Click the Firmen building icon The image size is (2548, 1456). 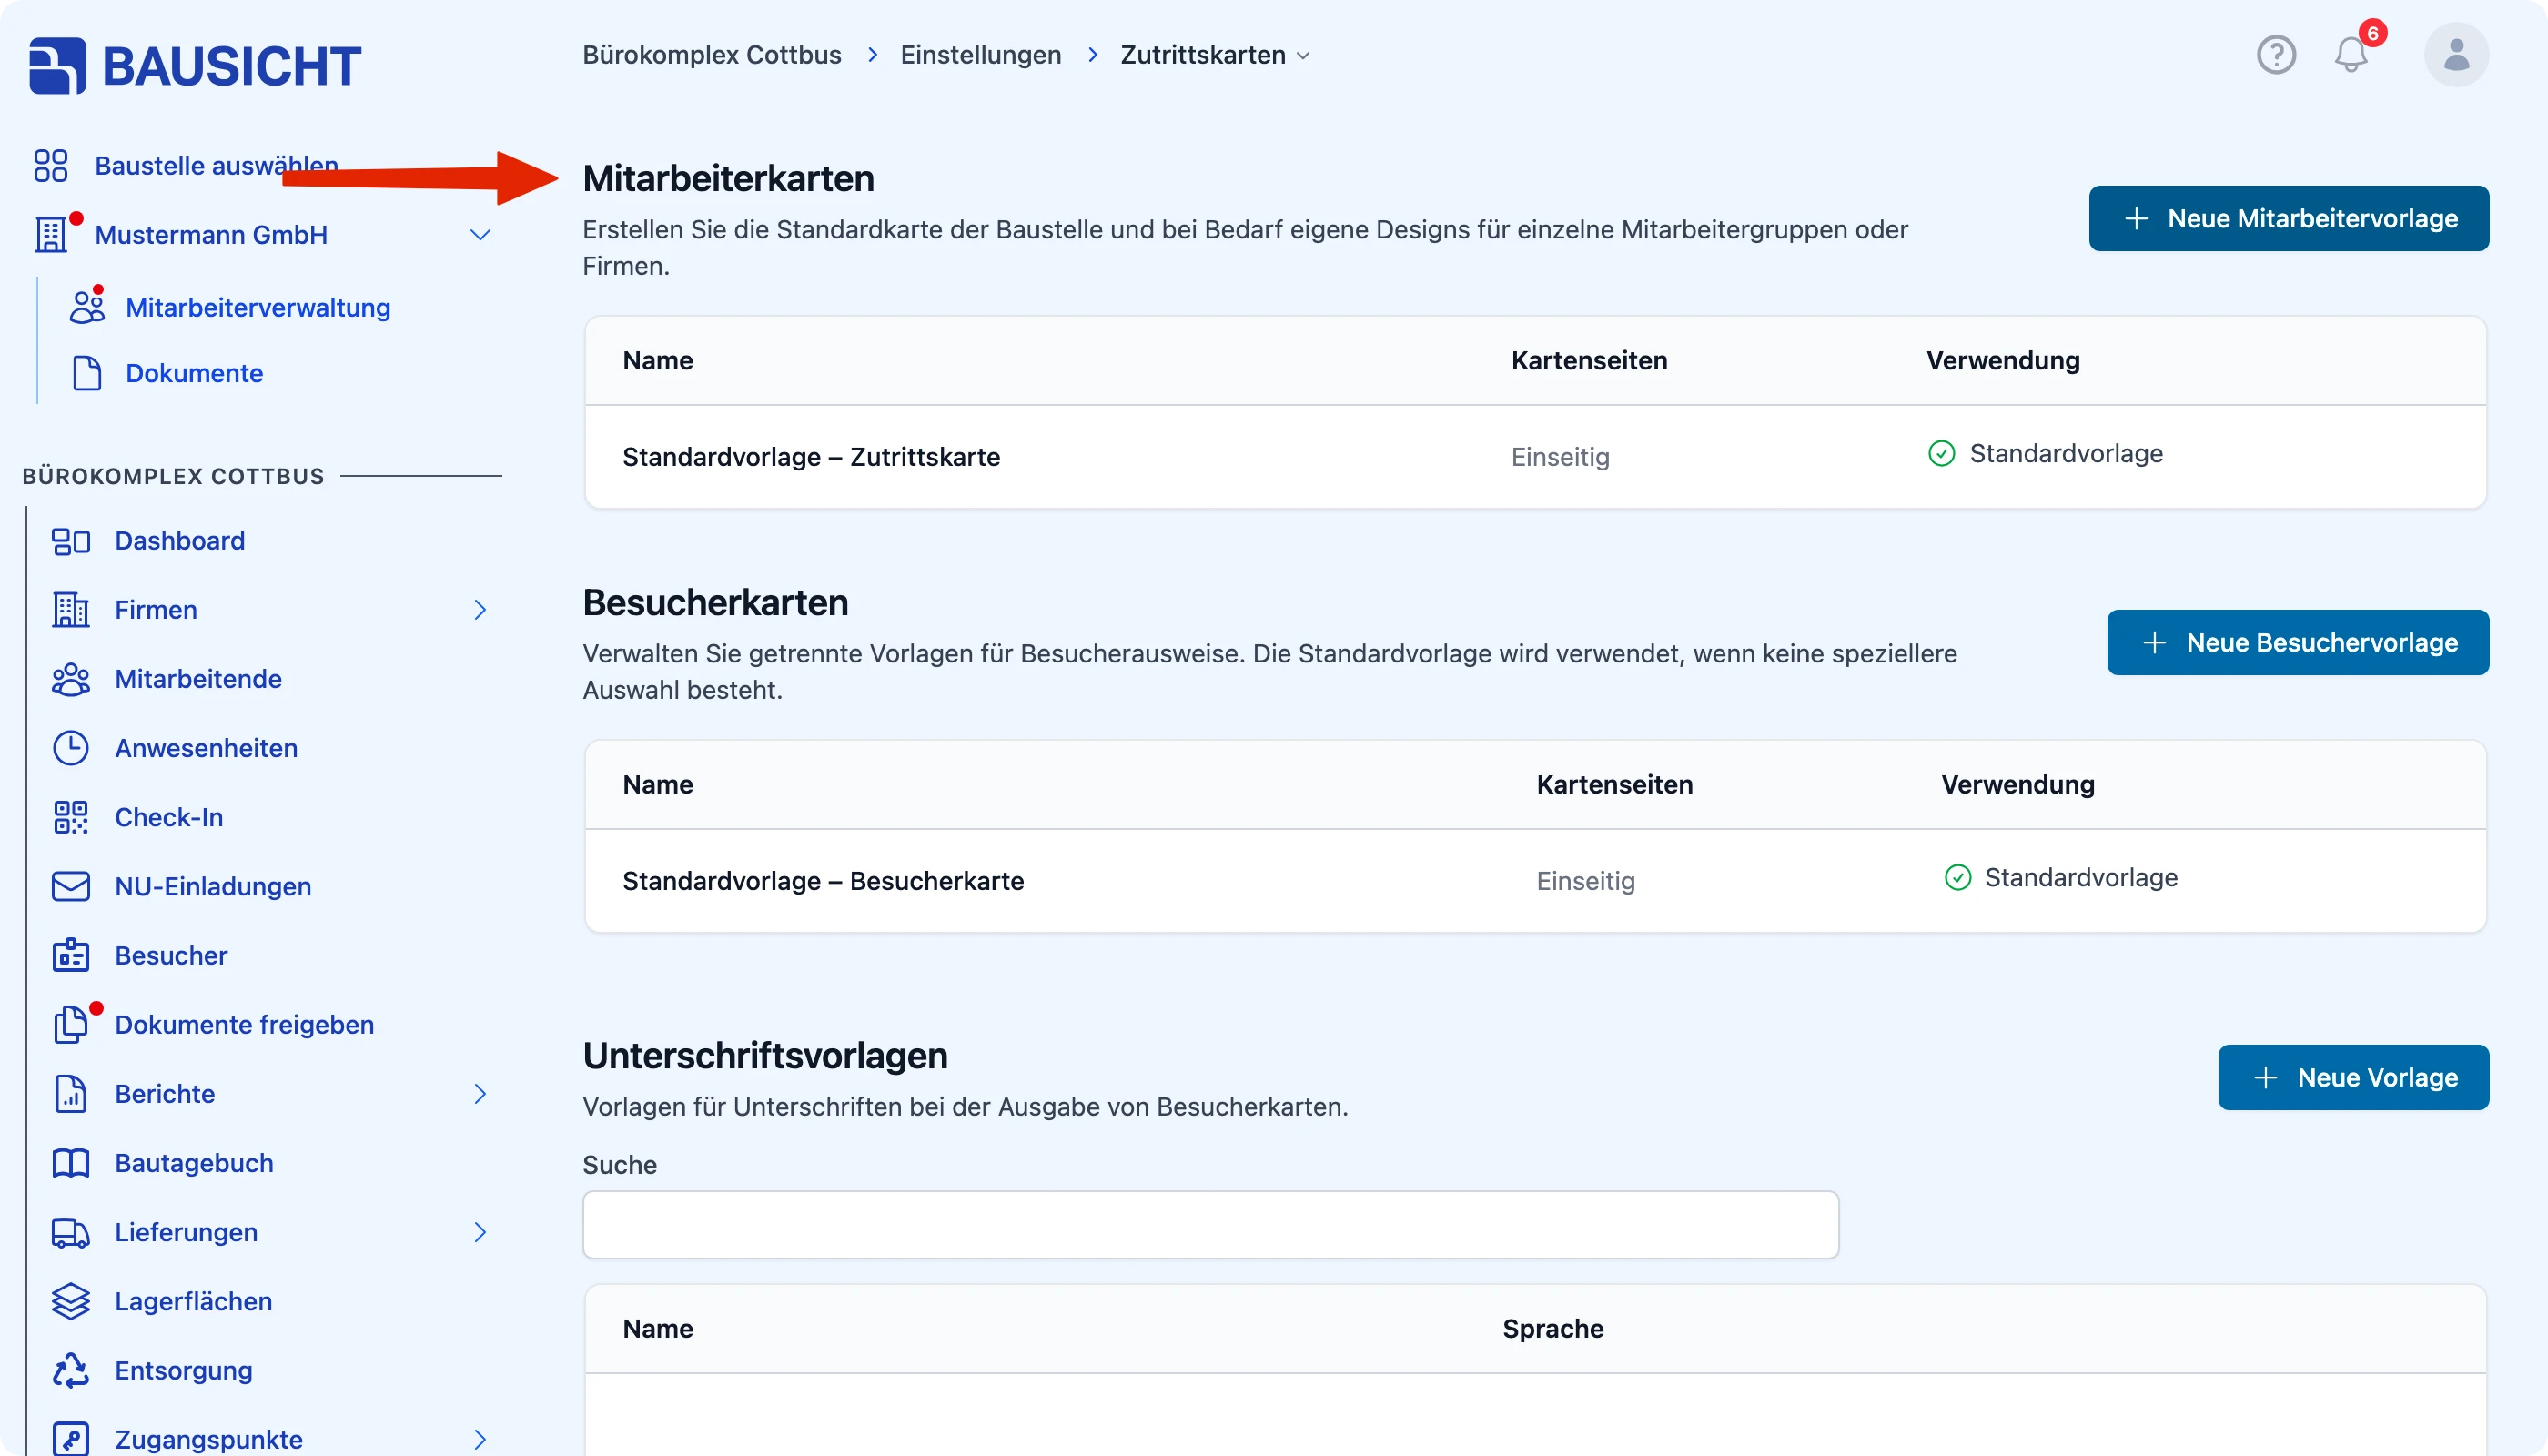(70, 610)
